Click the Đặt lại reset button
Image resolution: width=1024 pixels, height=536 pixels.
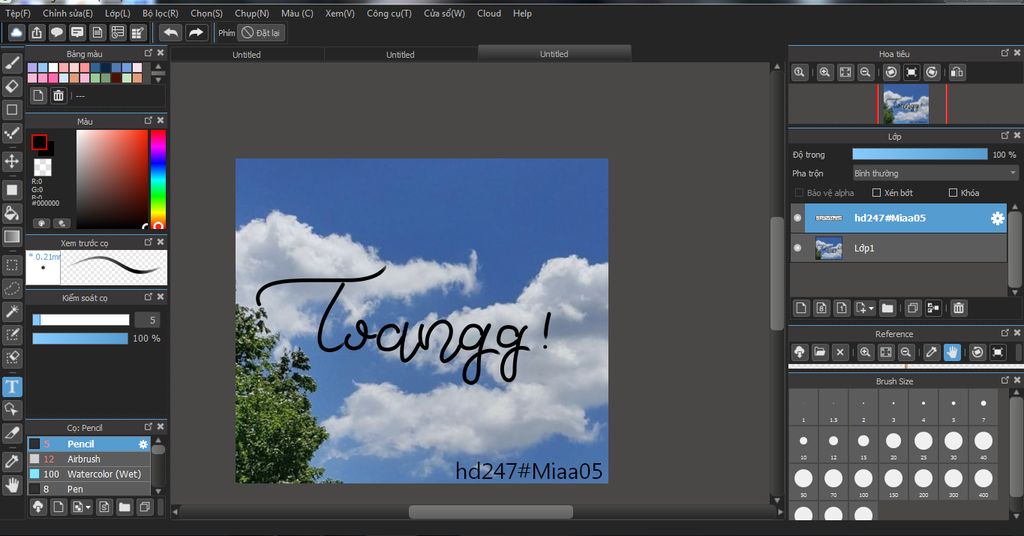coord(261,33)
